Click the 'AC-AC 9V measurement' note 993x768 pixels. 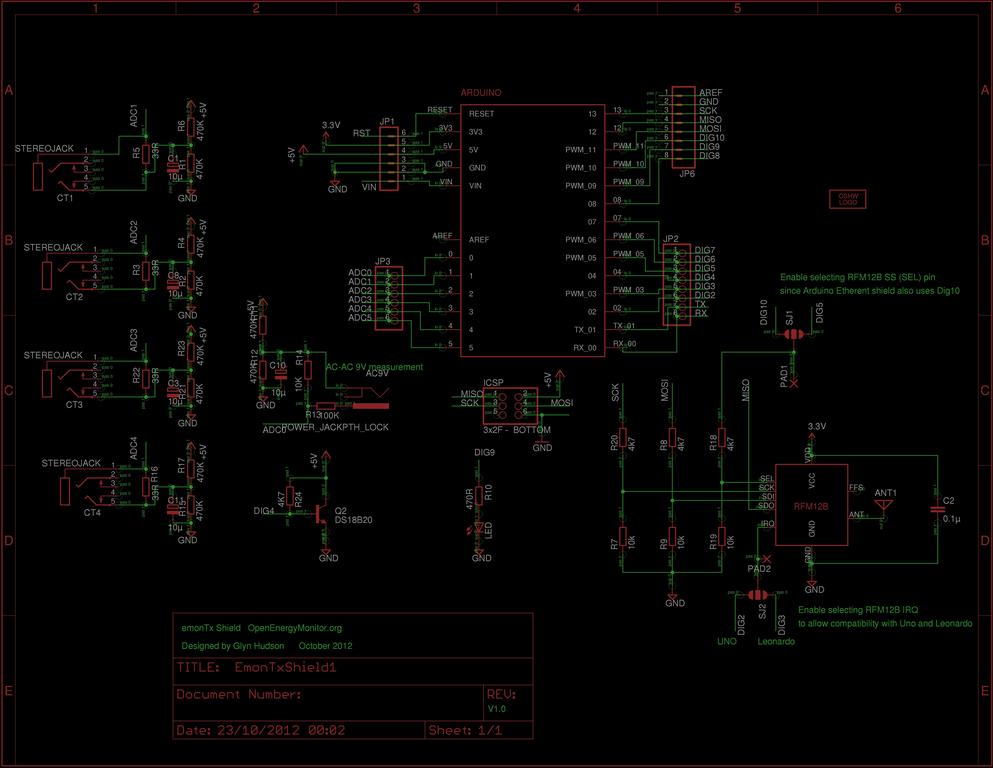(x=374, y=367)
